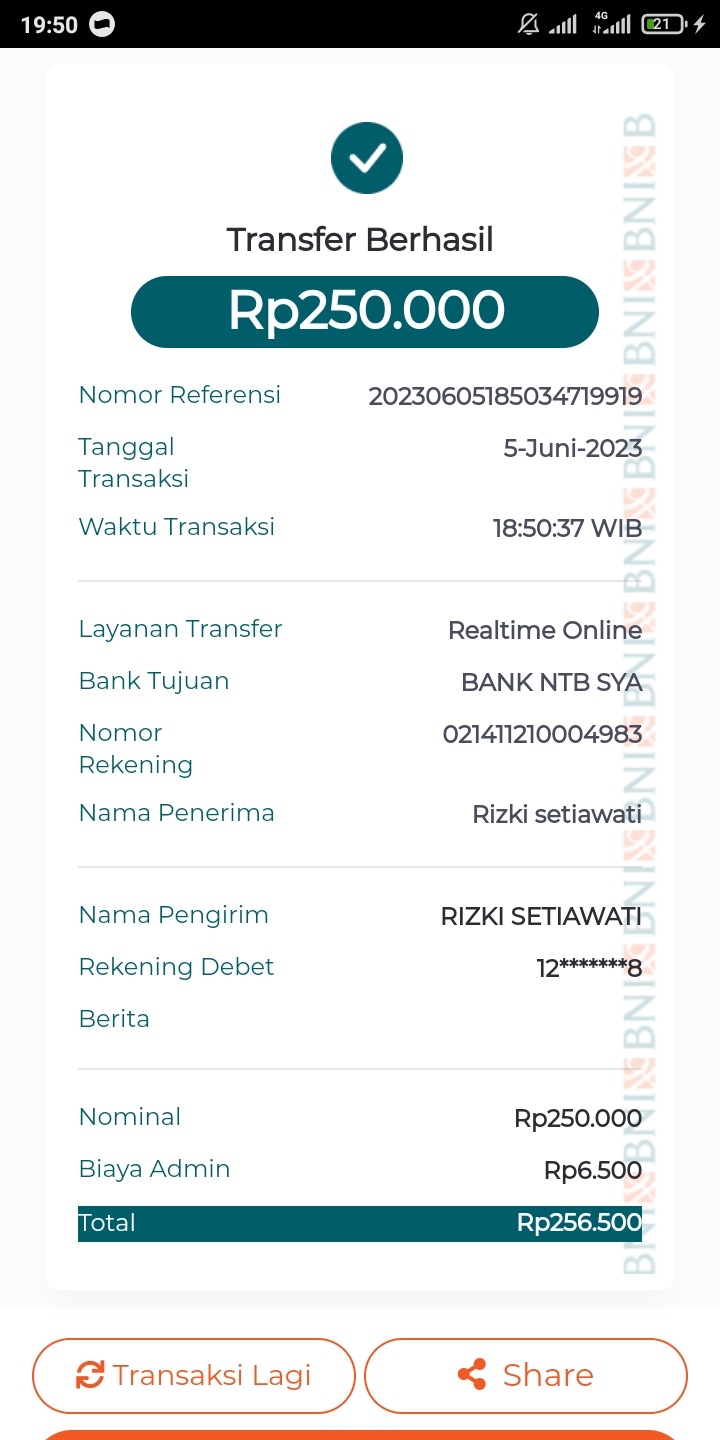Tap the green success checkmark icon
The image size is (720, 1440).
click(367, 158)
